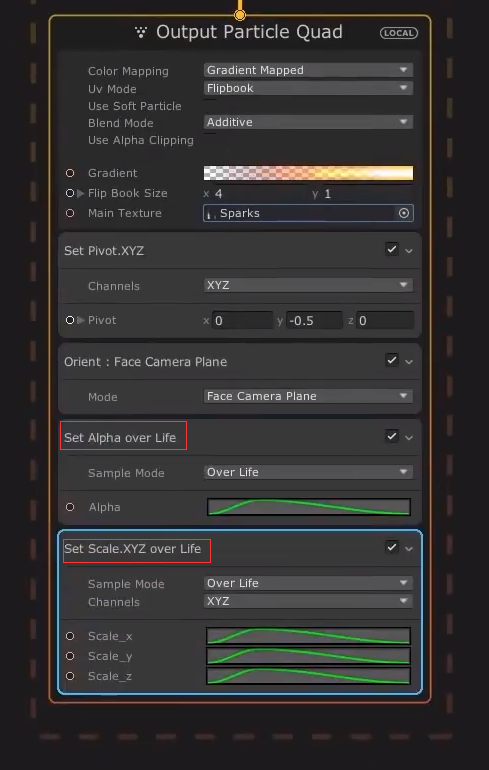Click the Pivot y value field
This screenshot has height=770, width=489.
314,321
